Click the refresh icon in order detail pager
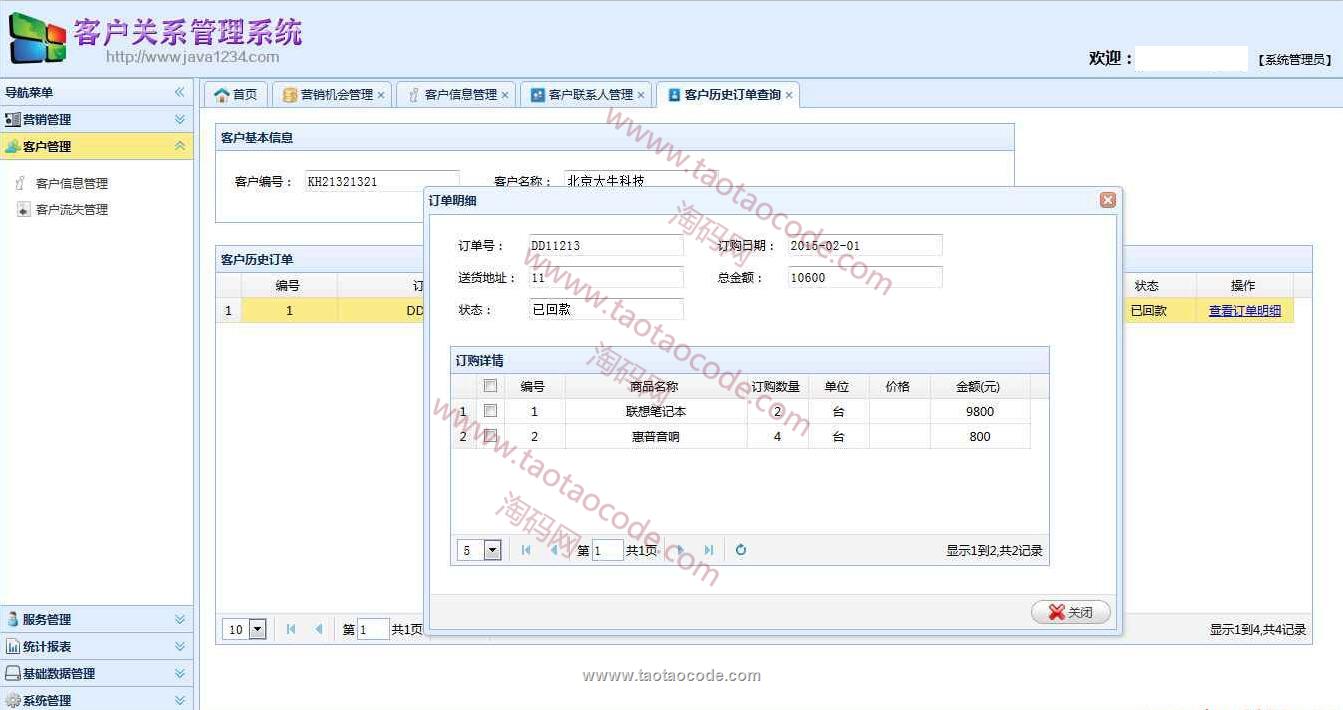Image resolution: width=1343 pixels, height=710 pixels. pyautogui.click(x=740, y=550)
